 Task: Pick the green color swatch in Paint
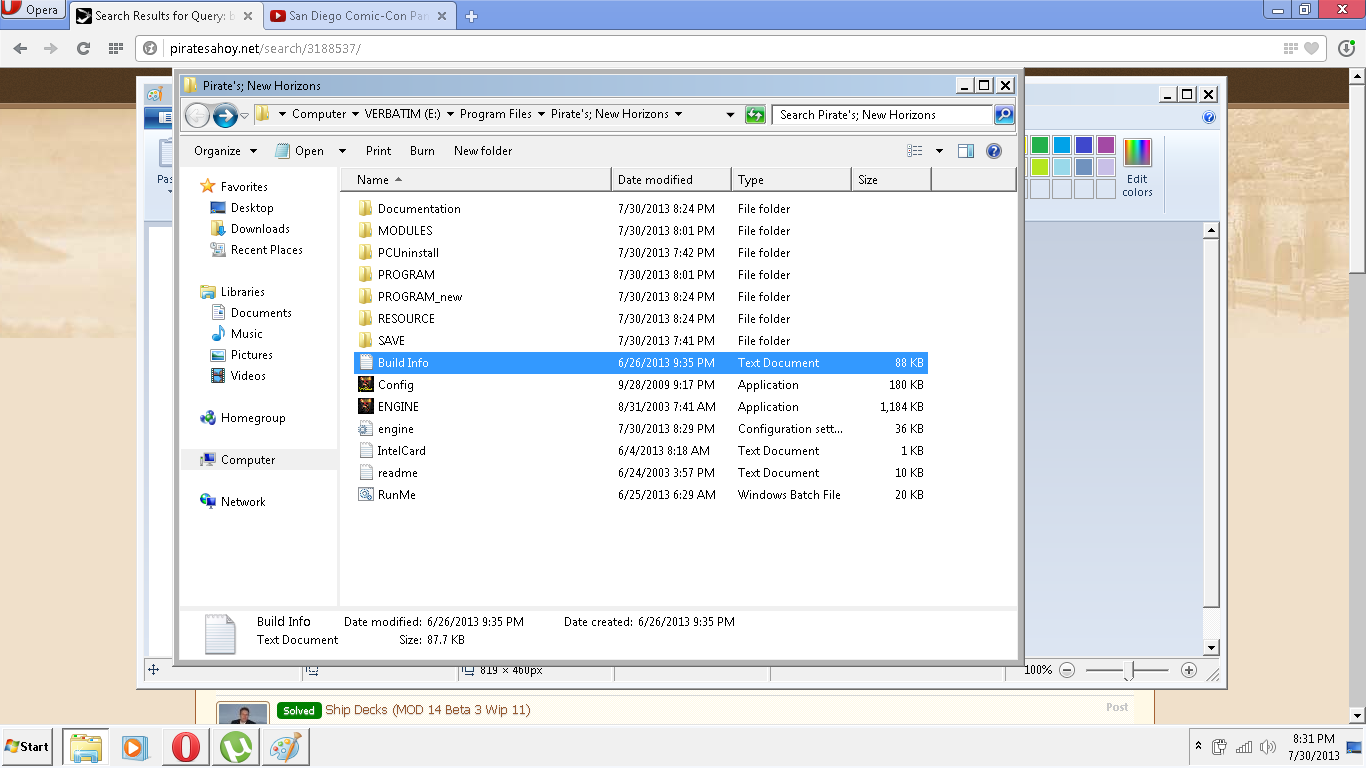tap(1039, 145)
